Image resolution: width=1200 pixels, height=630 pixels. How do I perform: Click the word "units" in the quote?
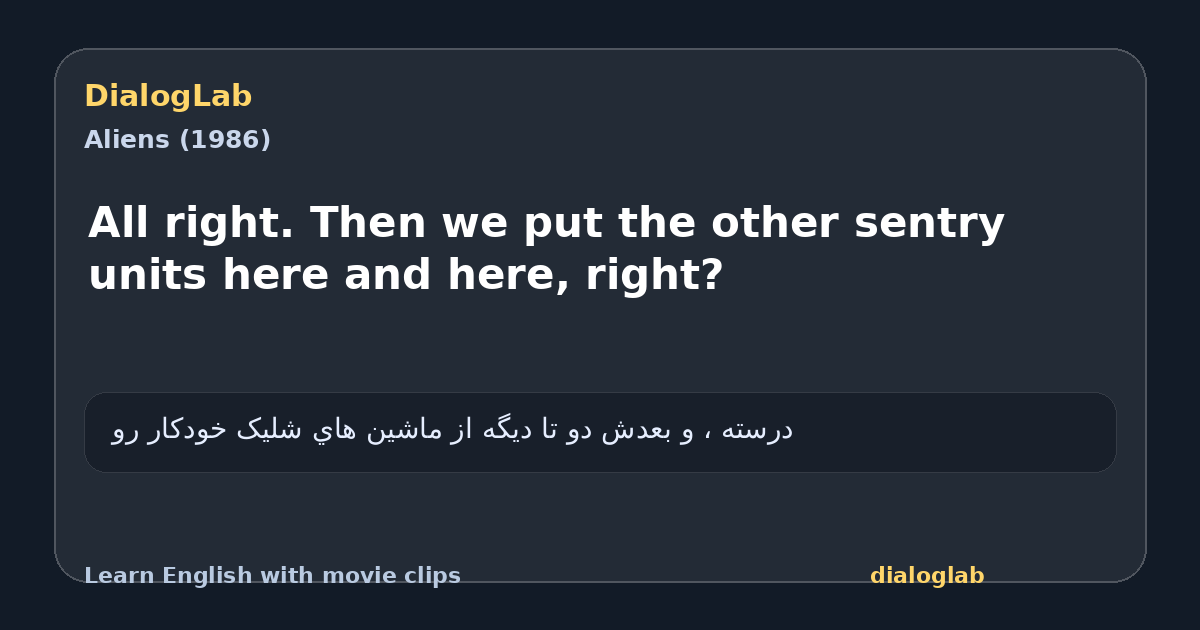click(x=147, y=275)
